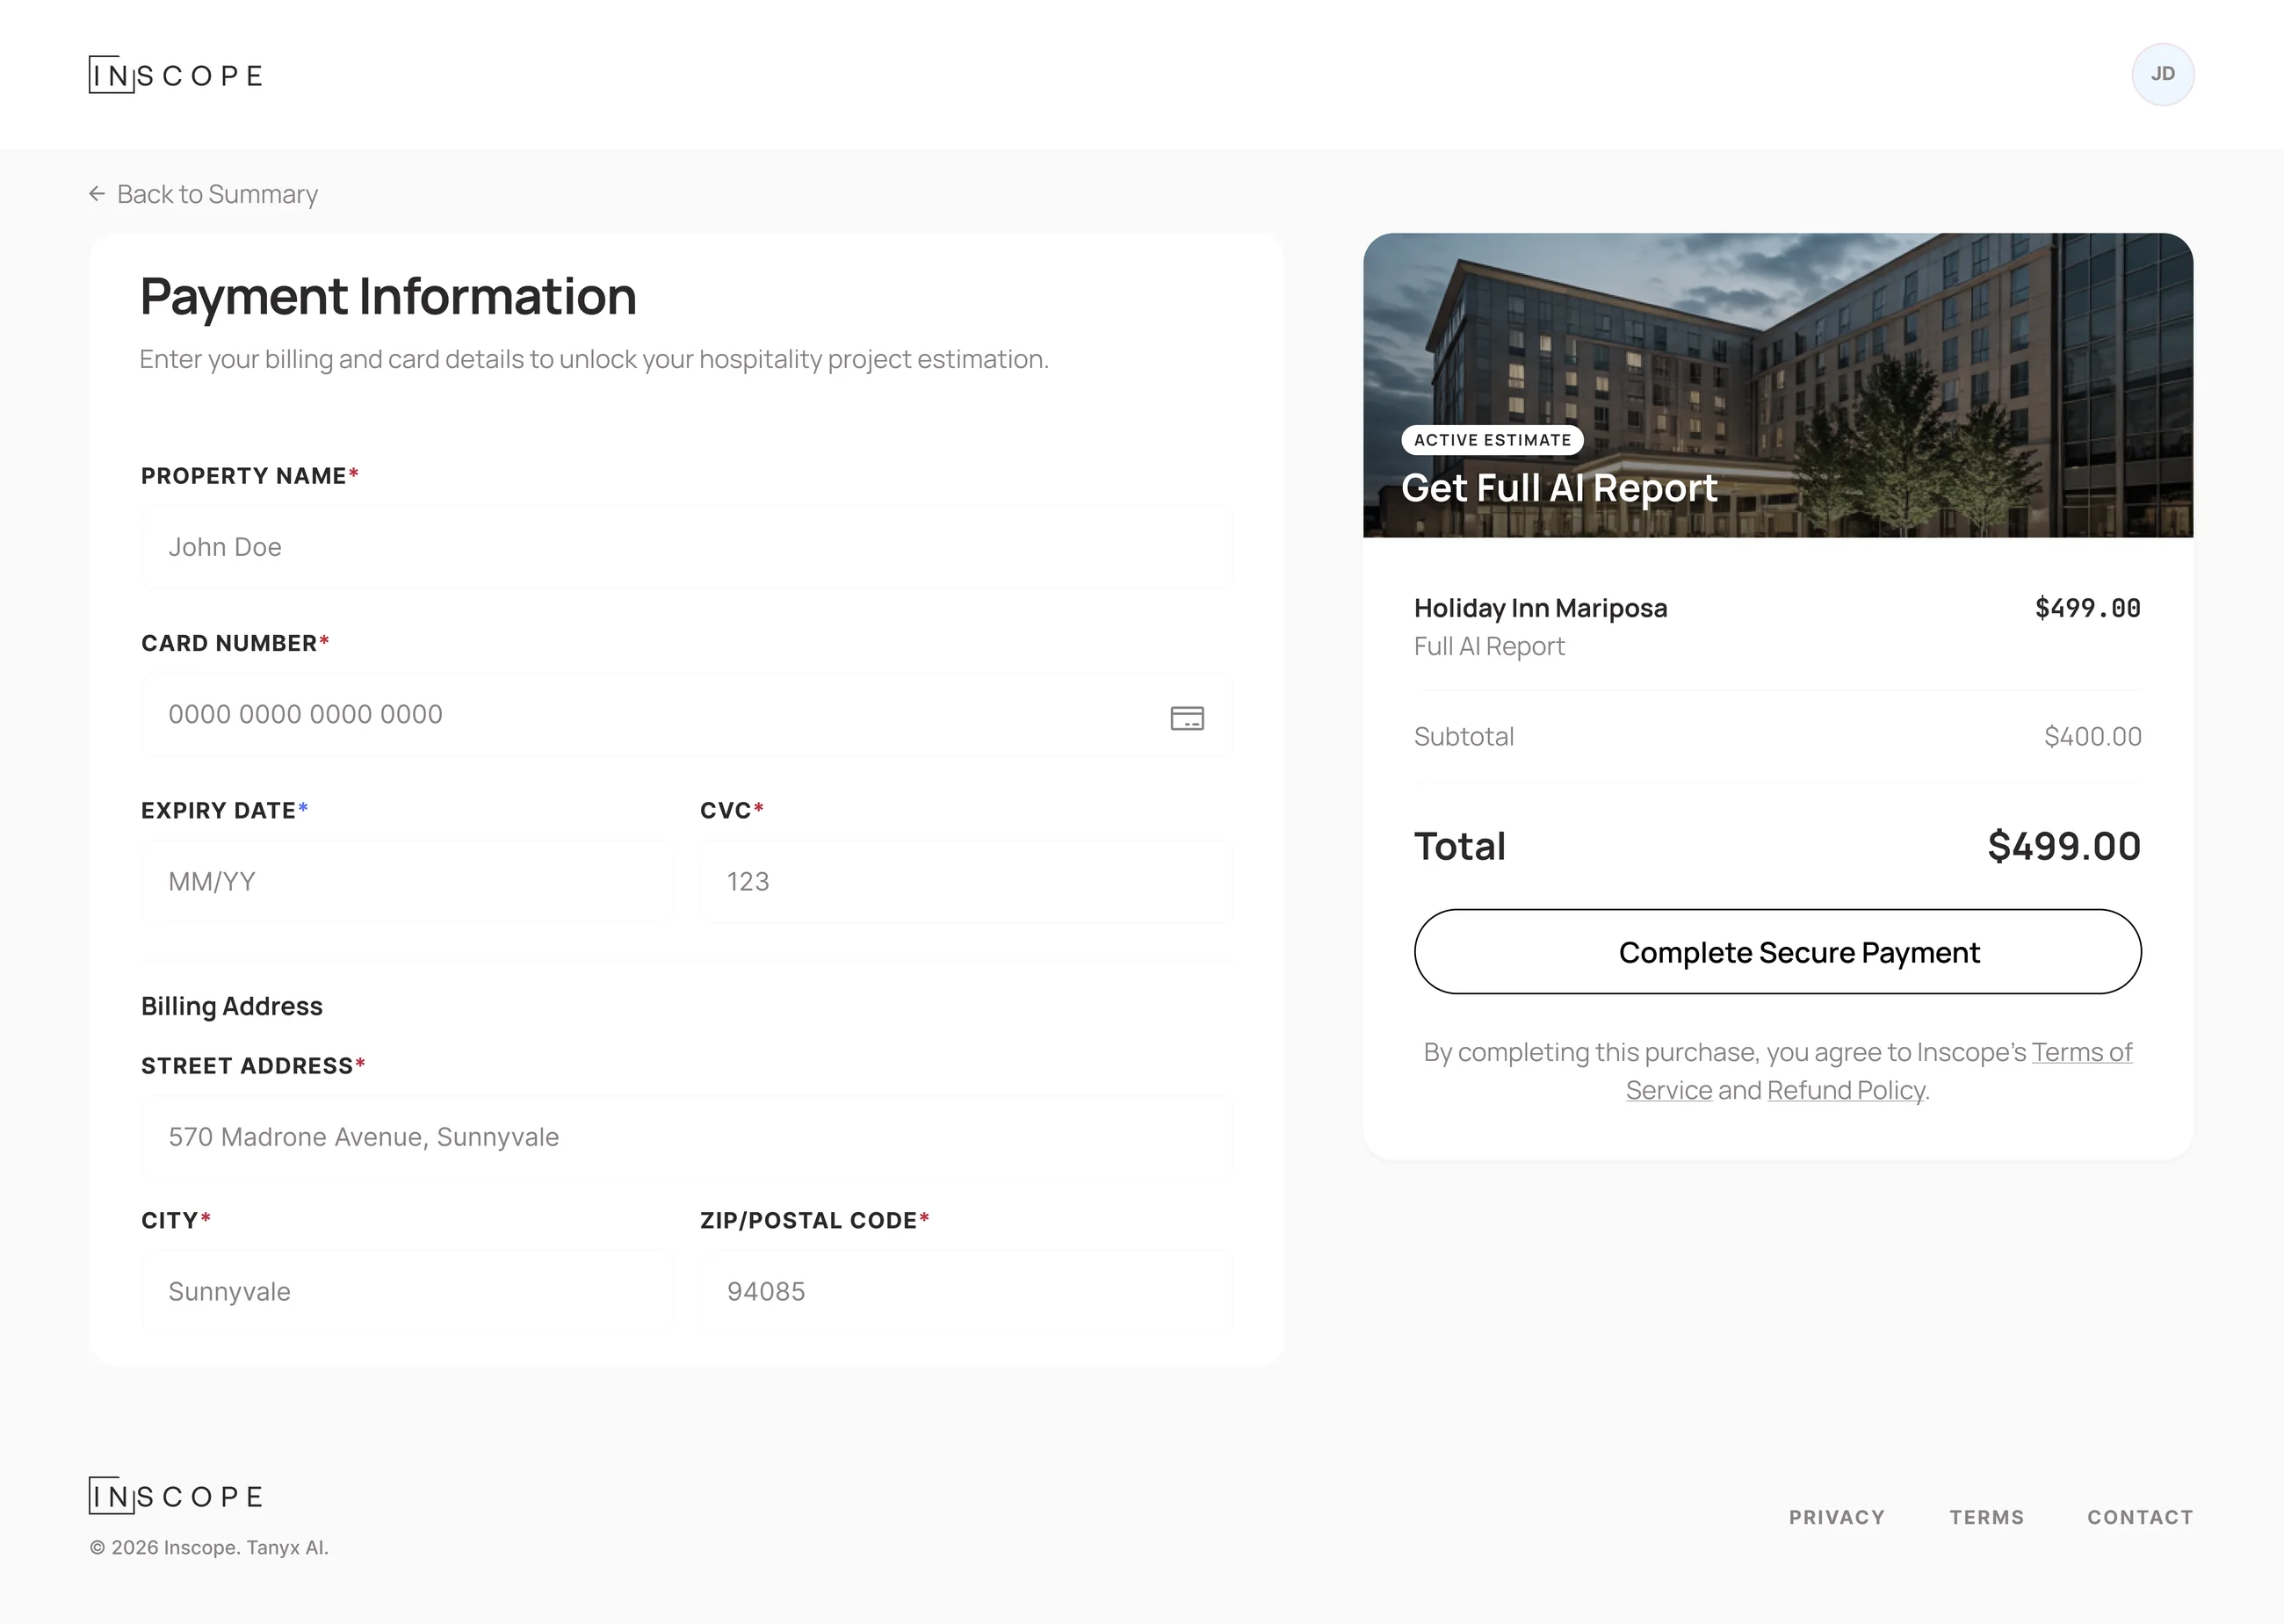Click the Inscope logo in the header

tap(176, 75)
